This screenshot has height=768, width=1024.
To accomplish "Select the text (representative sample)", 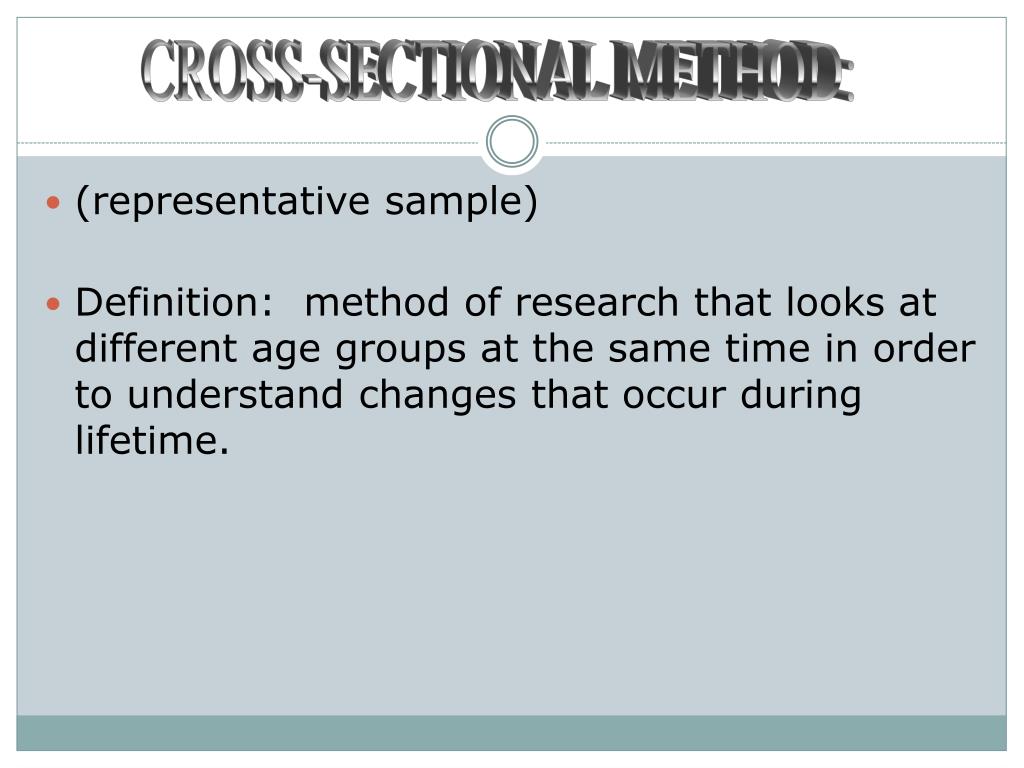I will [306, 201].
